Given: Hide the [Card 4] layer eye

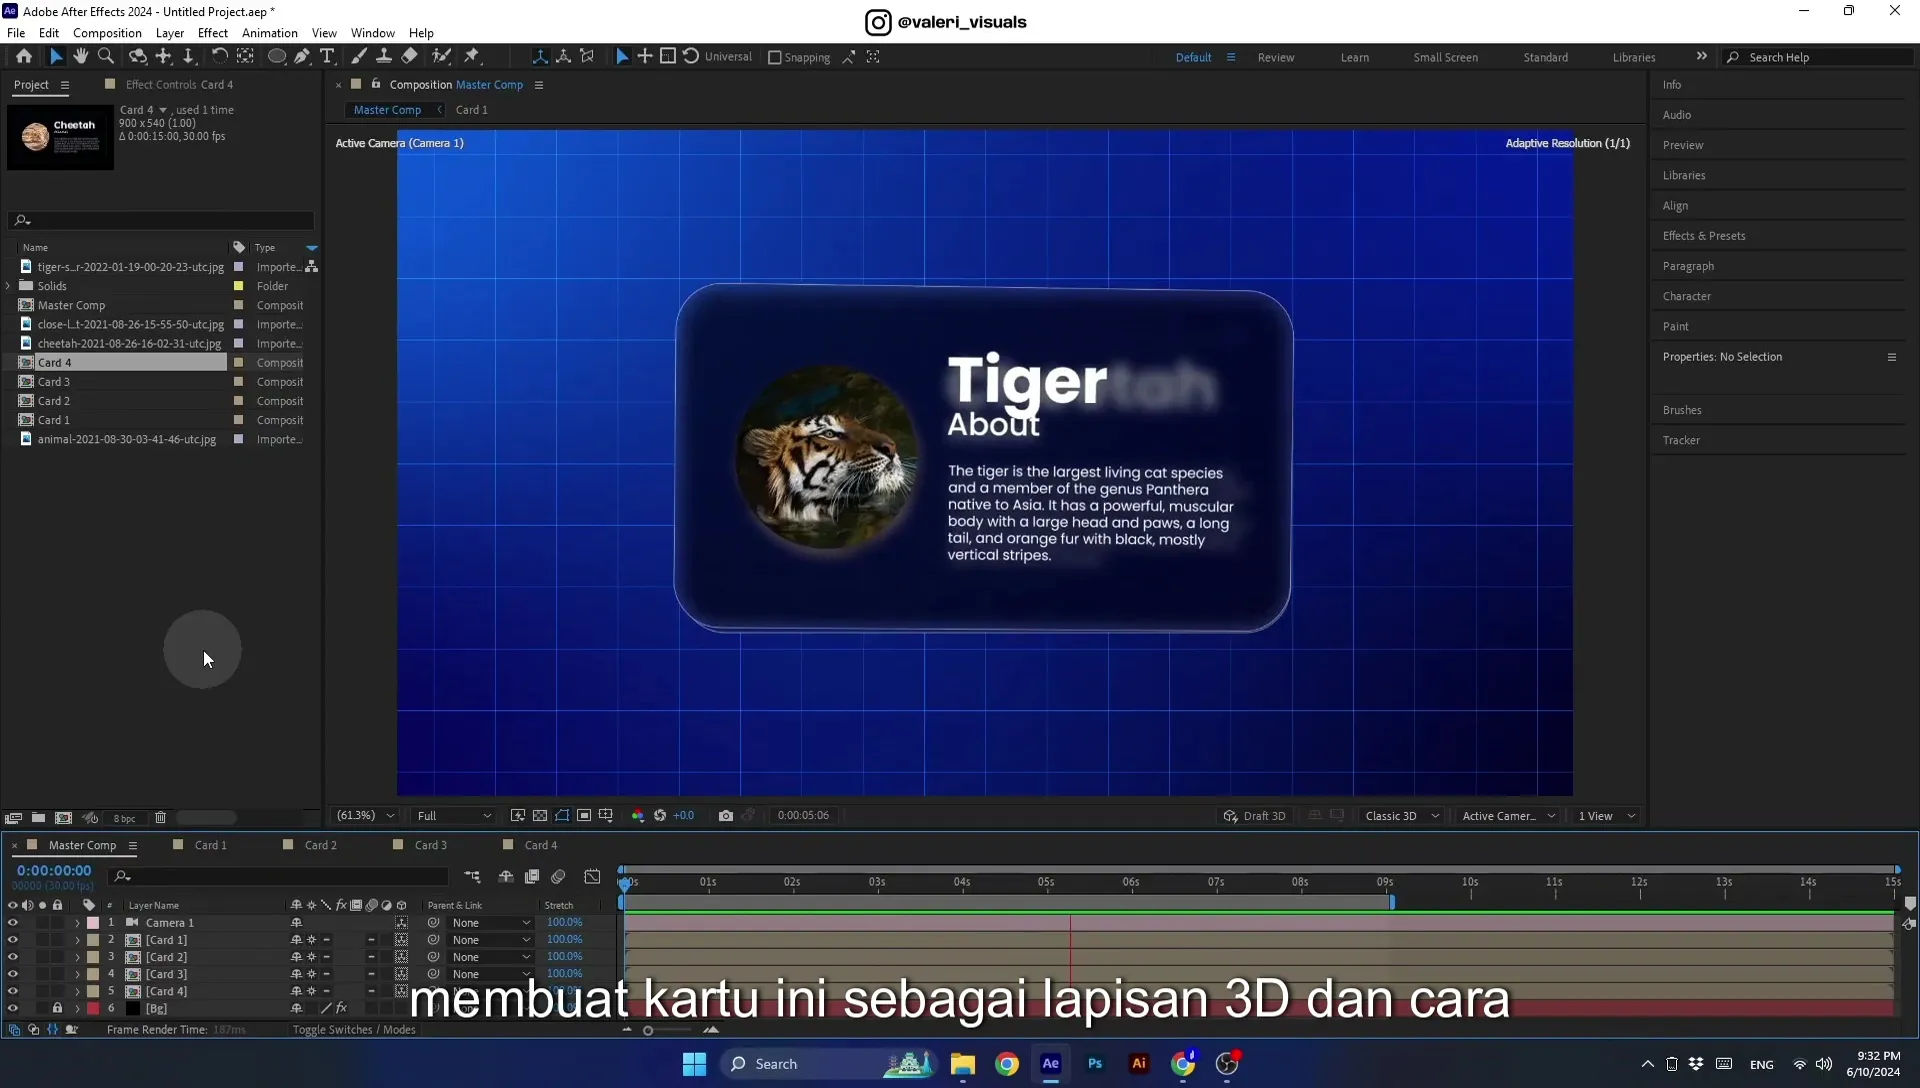Looking at the screenshot, I should (13, 991).
